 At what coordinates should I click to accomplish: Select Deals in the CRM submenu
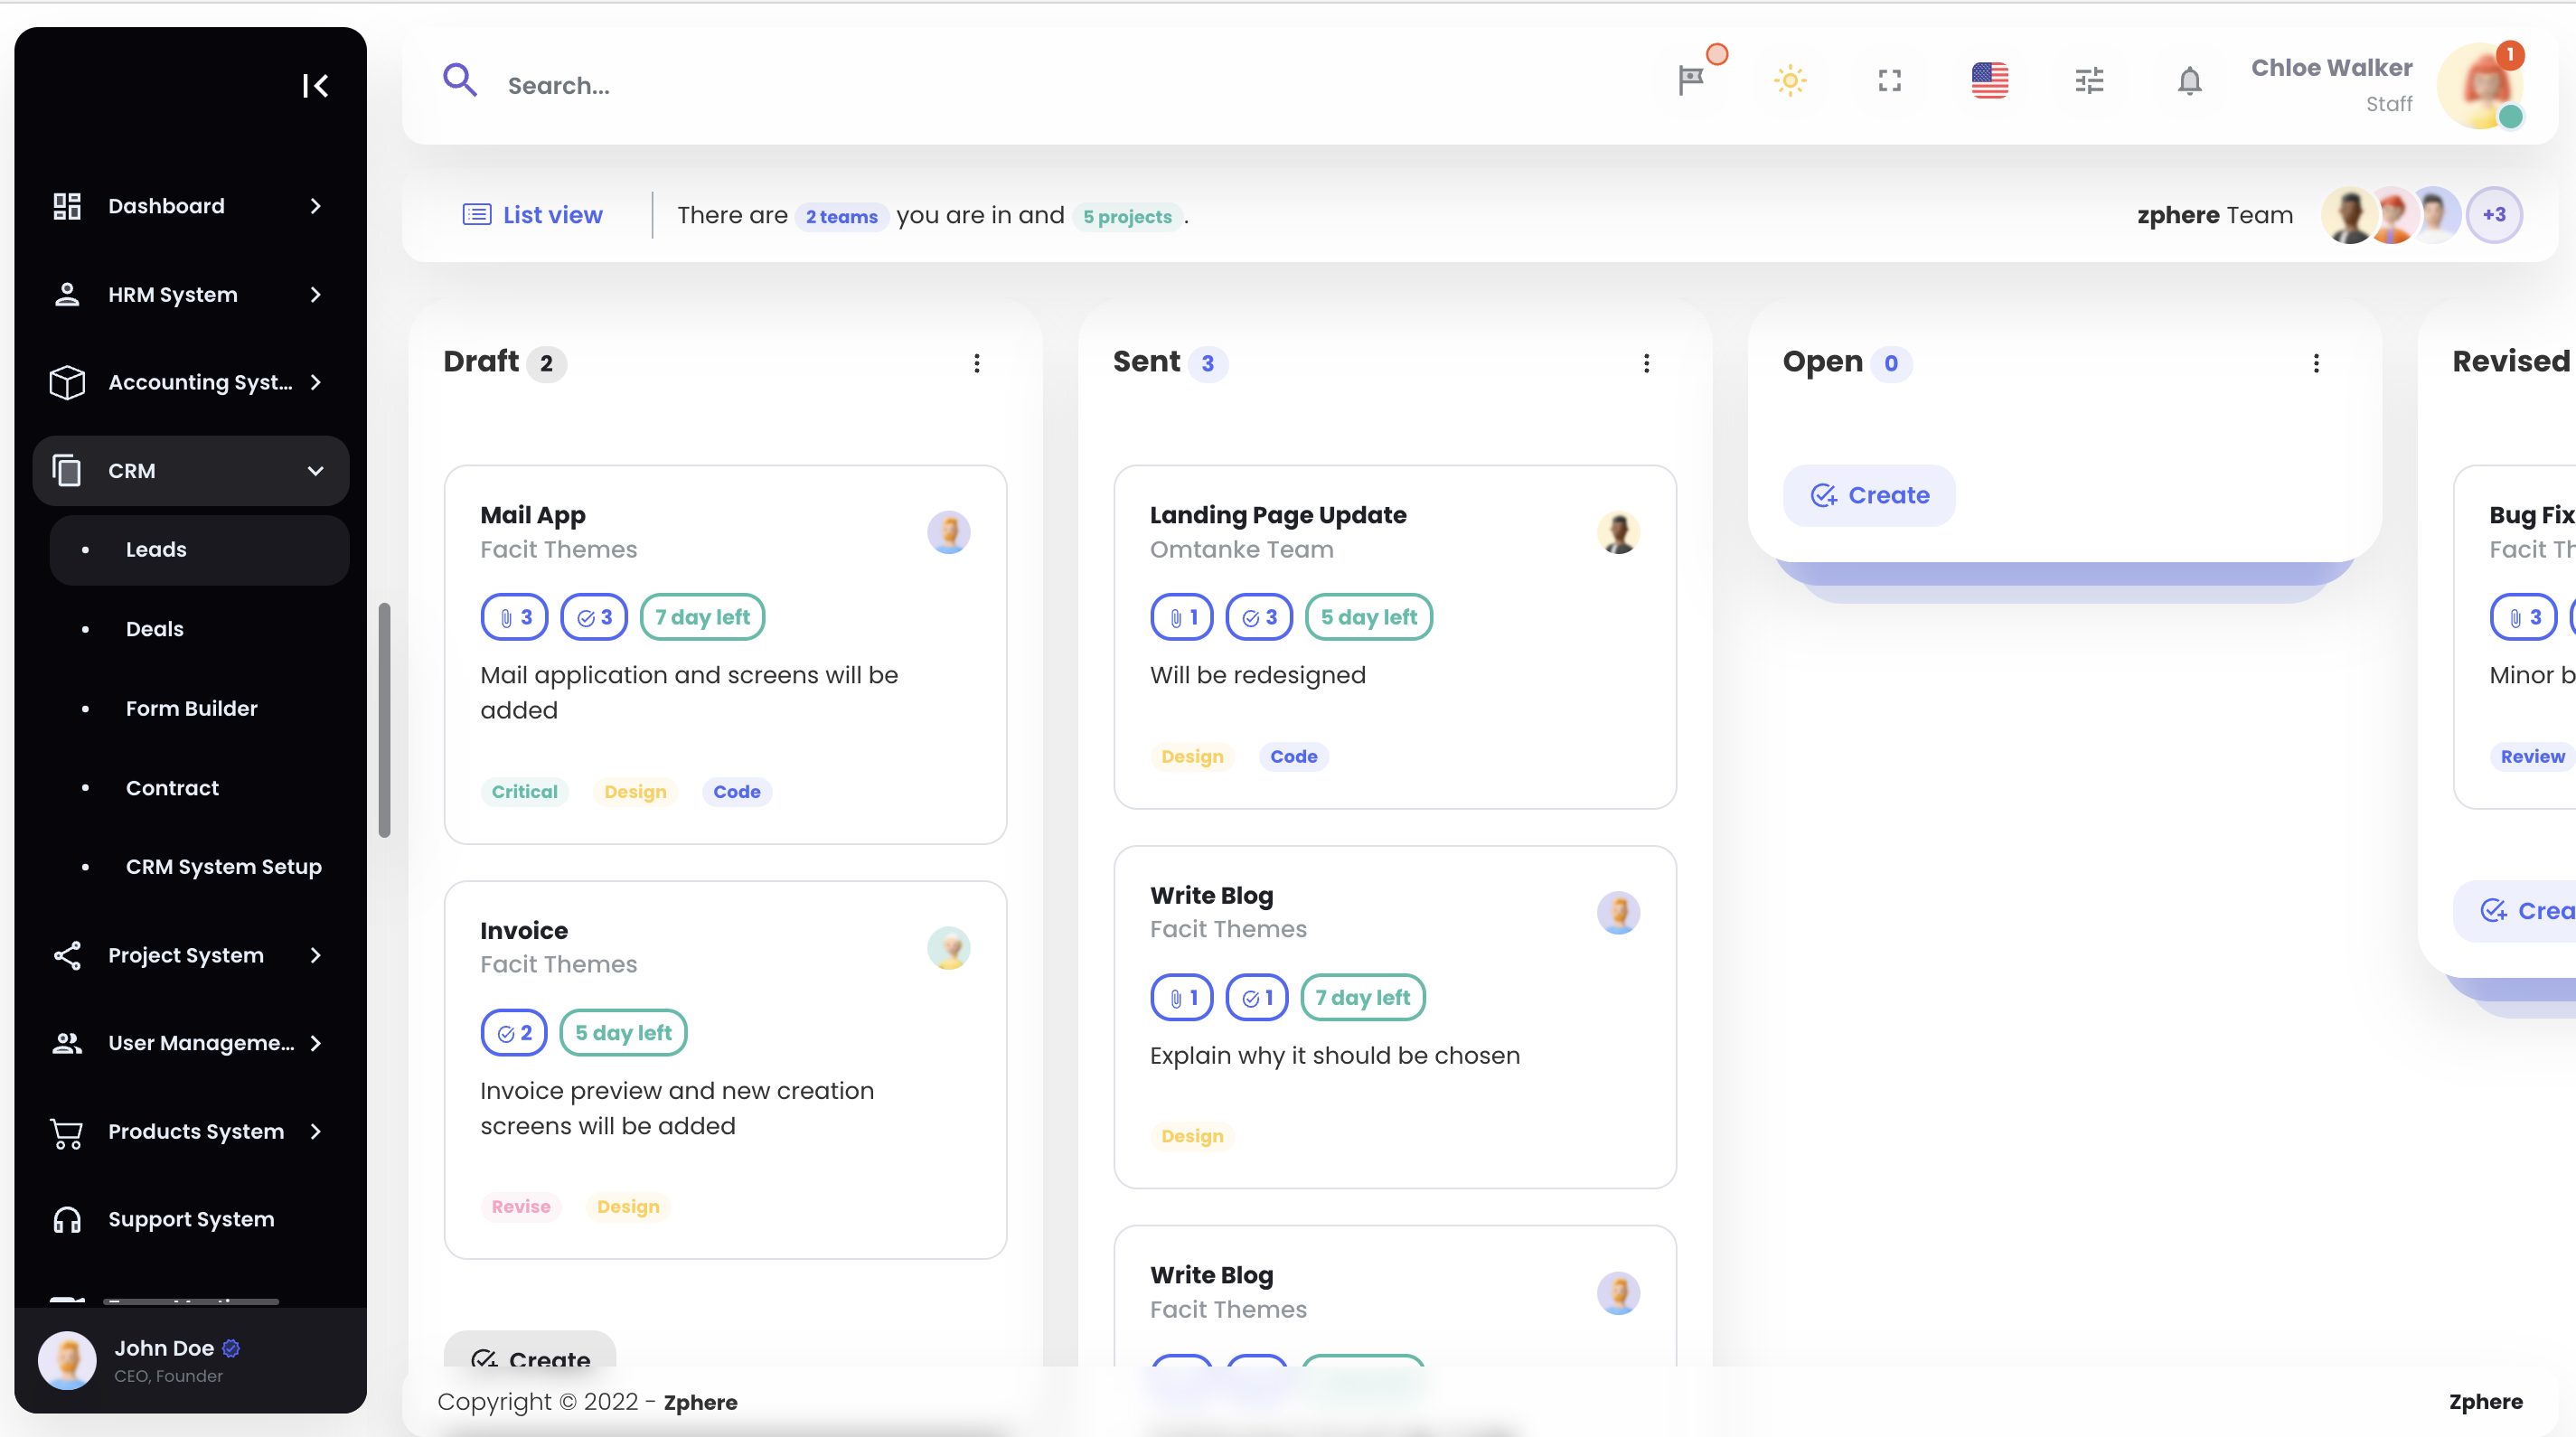(x=155, y=629)
